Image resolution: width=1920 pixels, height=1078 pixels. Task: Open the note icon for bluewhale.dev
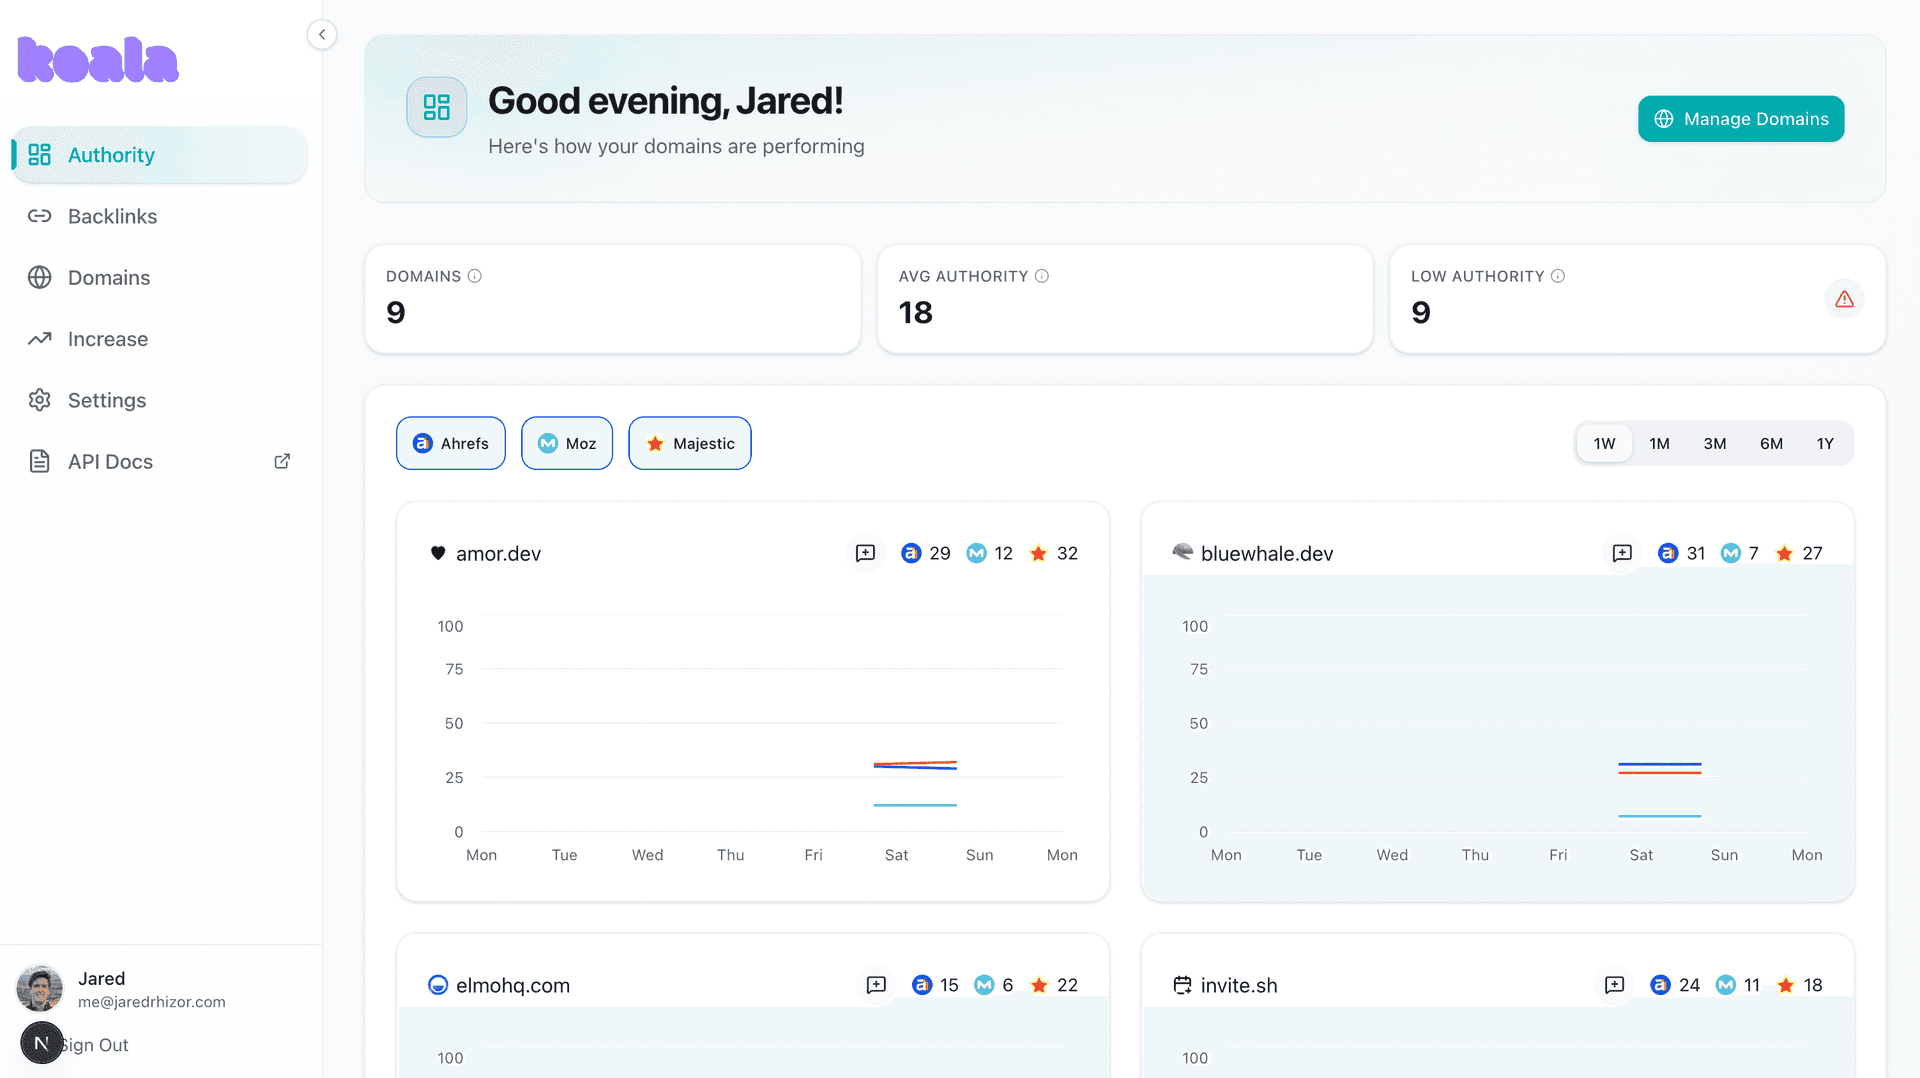pos(1622,553)
